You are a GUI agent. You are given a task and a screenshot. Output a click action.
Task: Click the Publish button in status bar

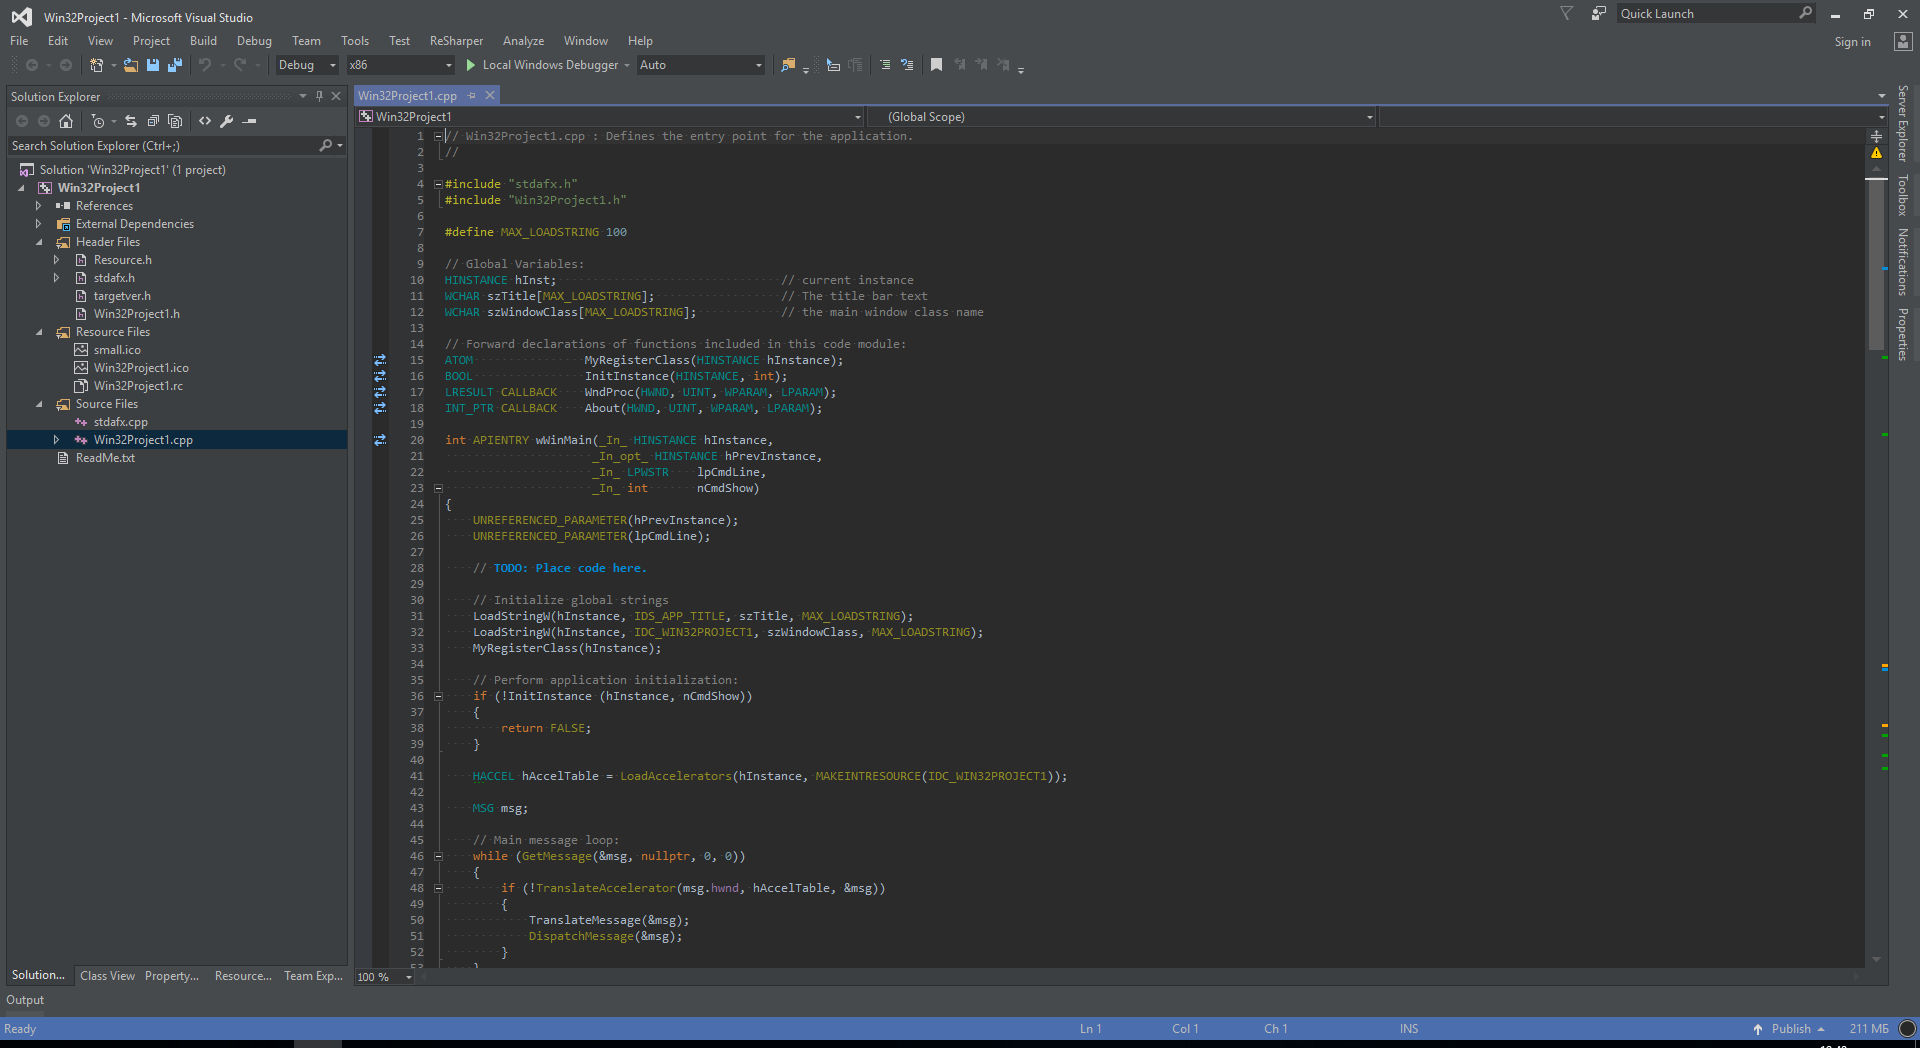click(x=1790, y=1029)
